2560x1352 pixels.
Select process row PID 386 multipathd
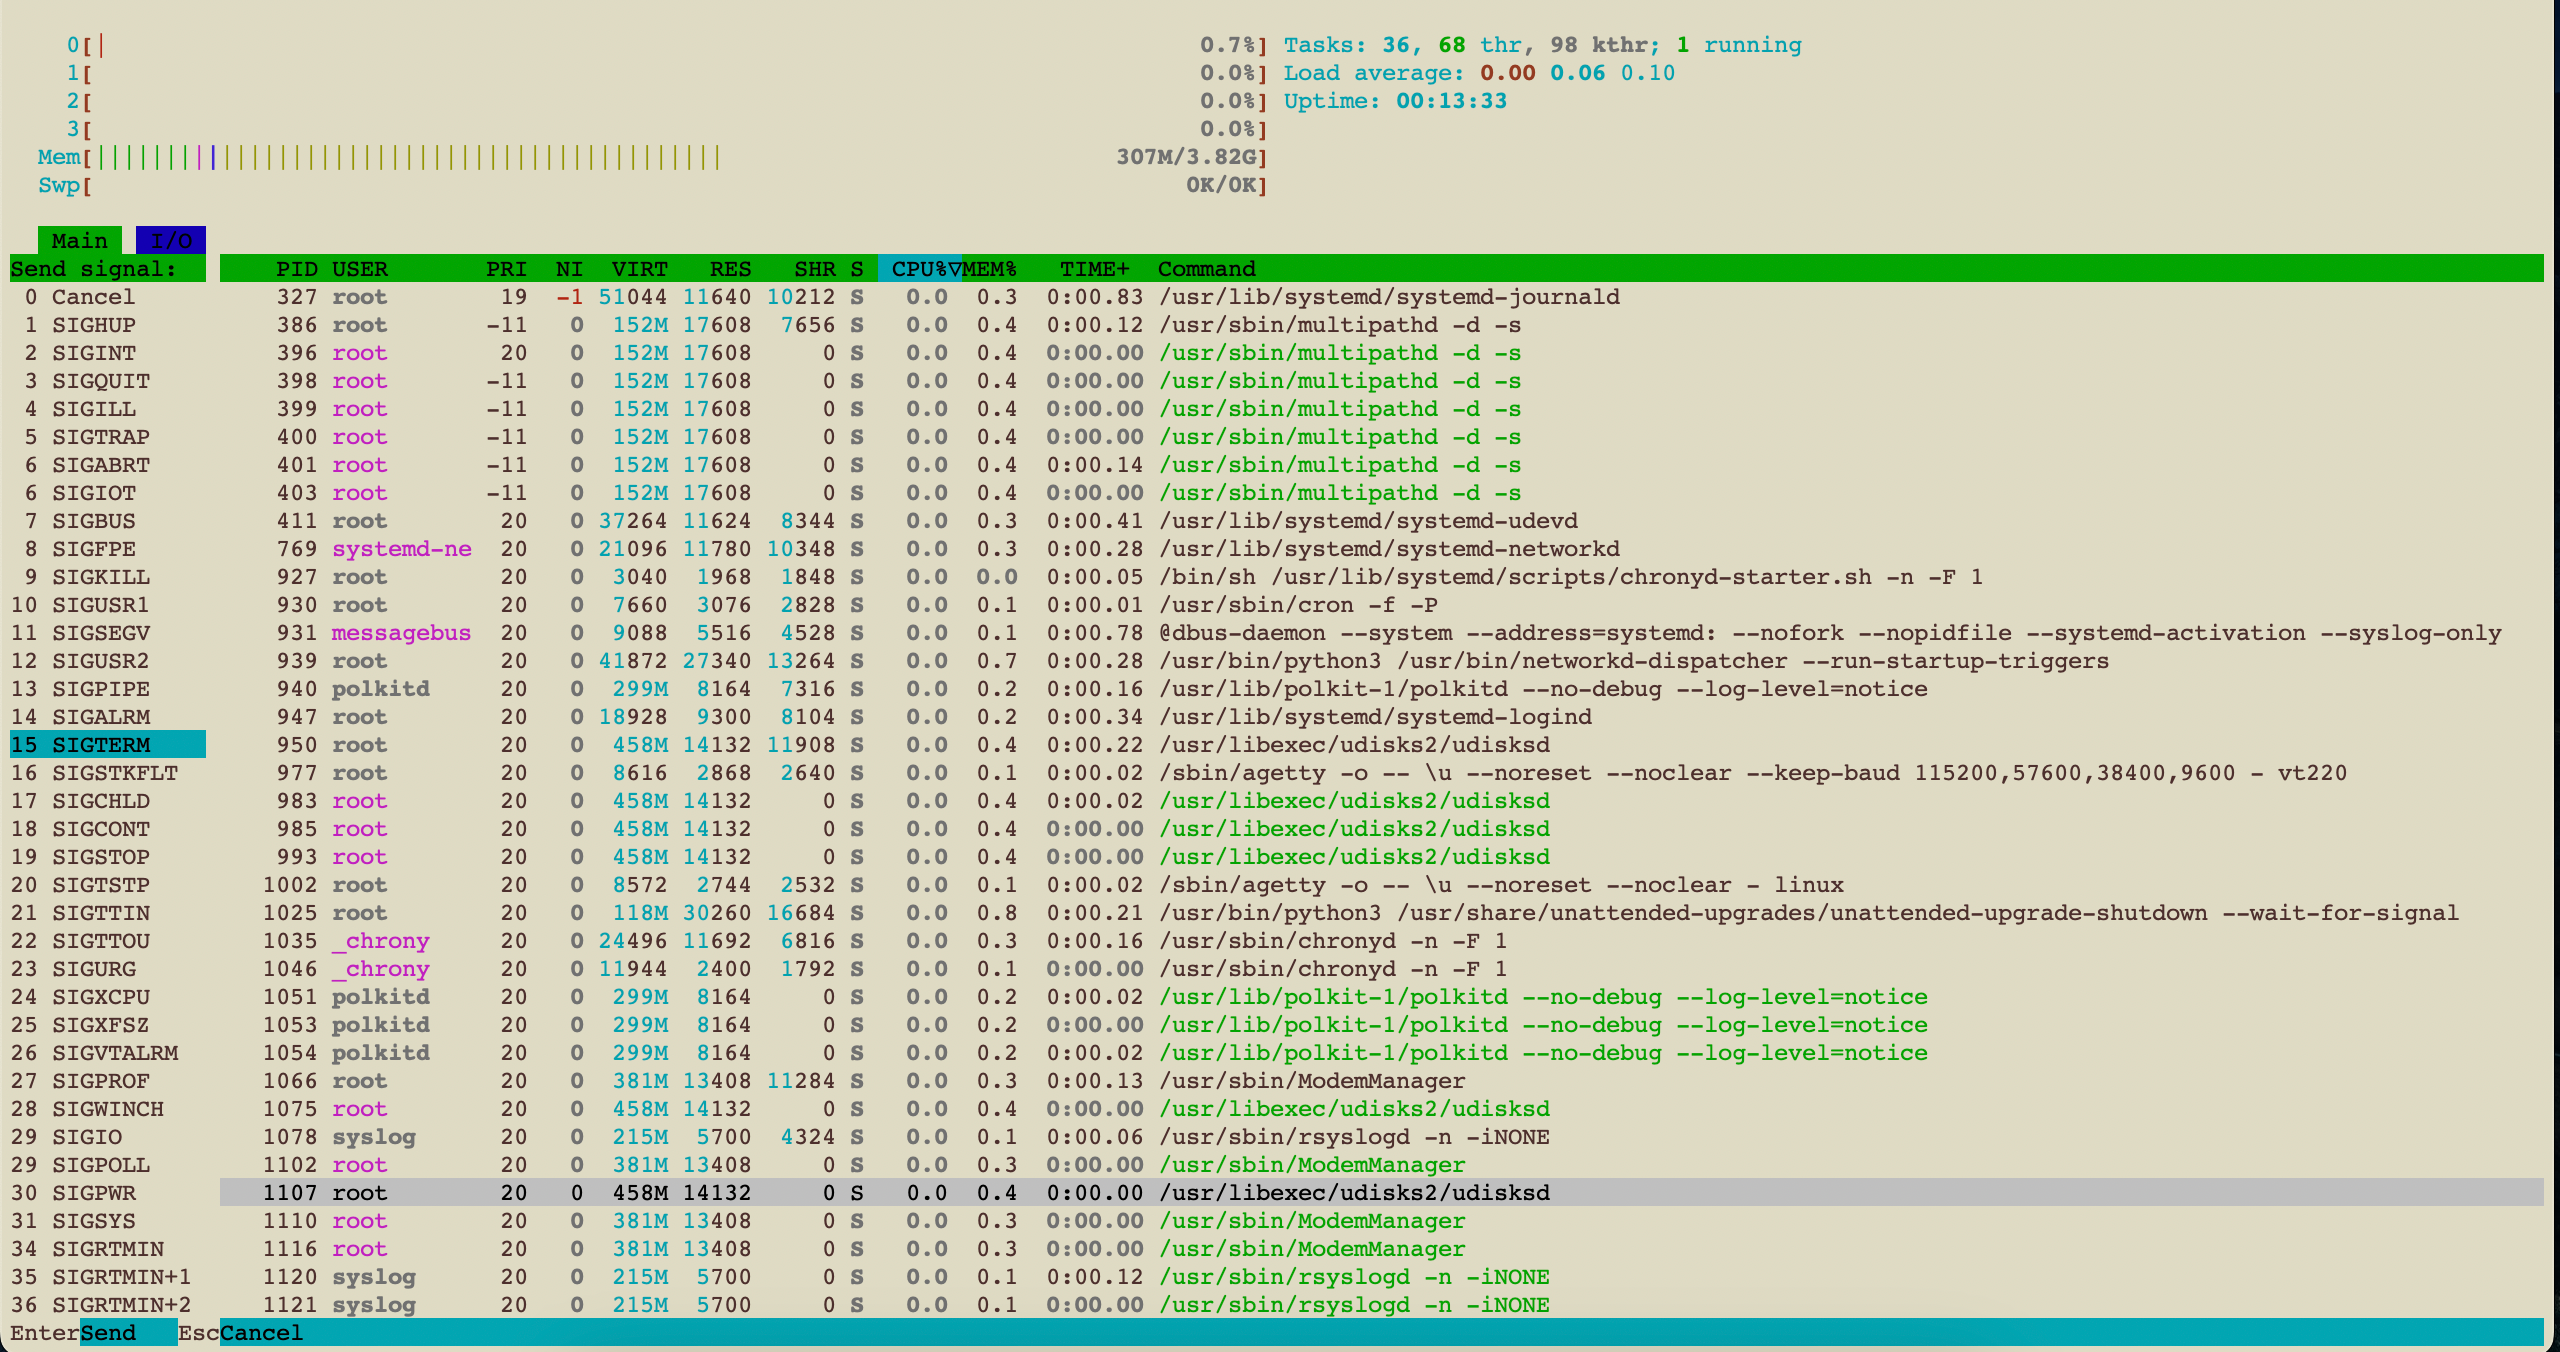click(1381, 325)
